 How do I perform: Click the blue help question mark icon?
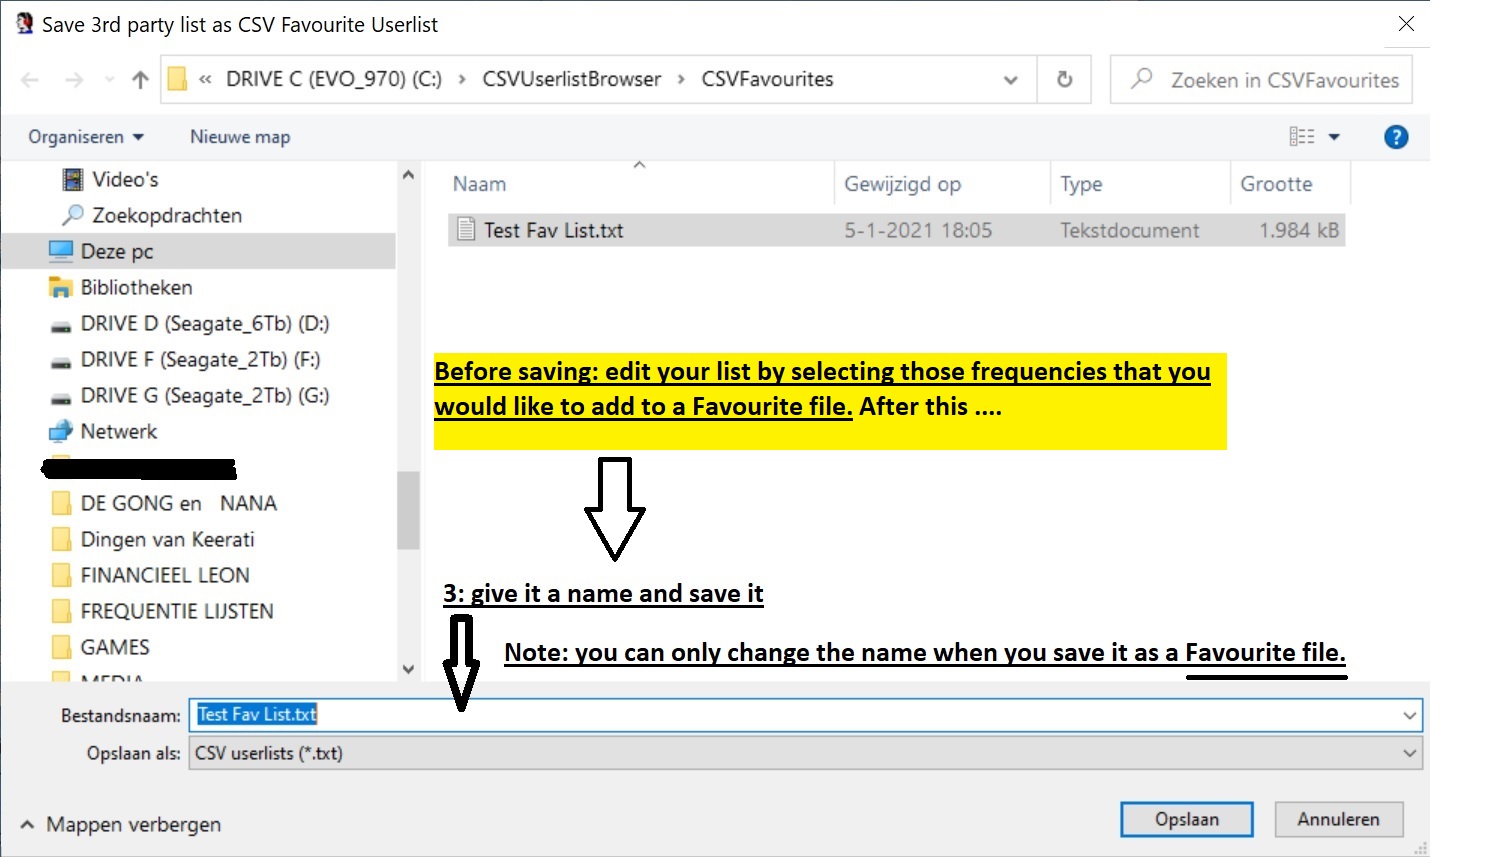click(1396, 137)
